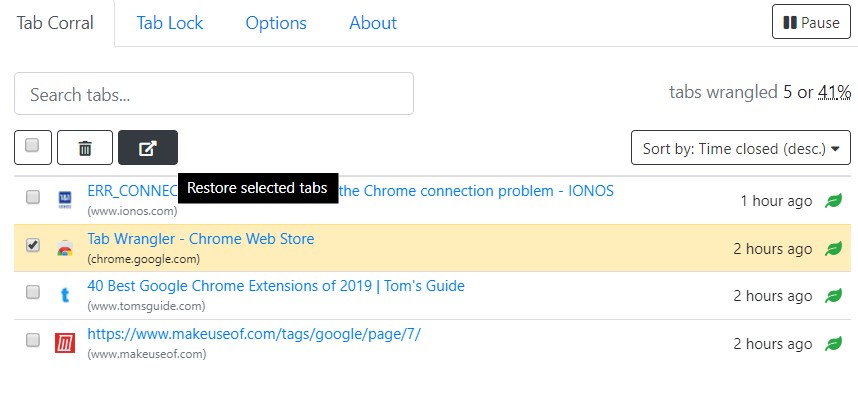Check the Tom's Guide row checkbox
Viewport: 858px width, 403px height.
click(33, 292)
